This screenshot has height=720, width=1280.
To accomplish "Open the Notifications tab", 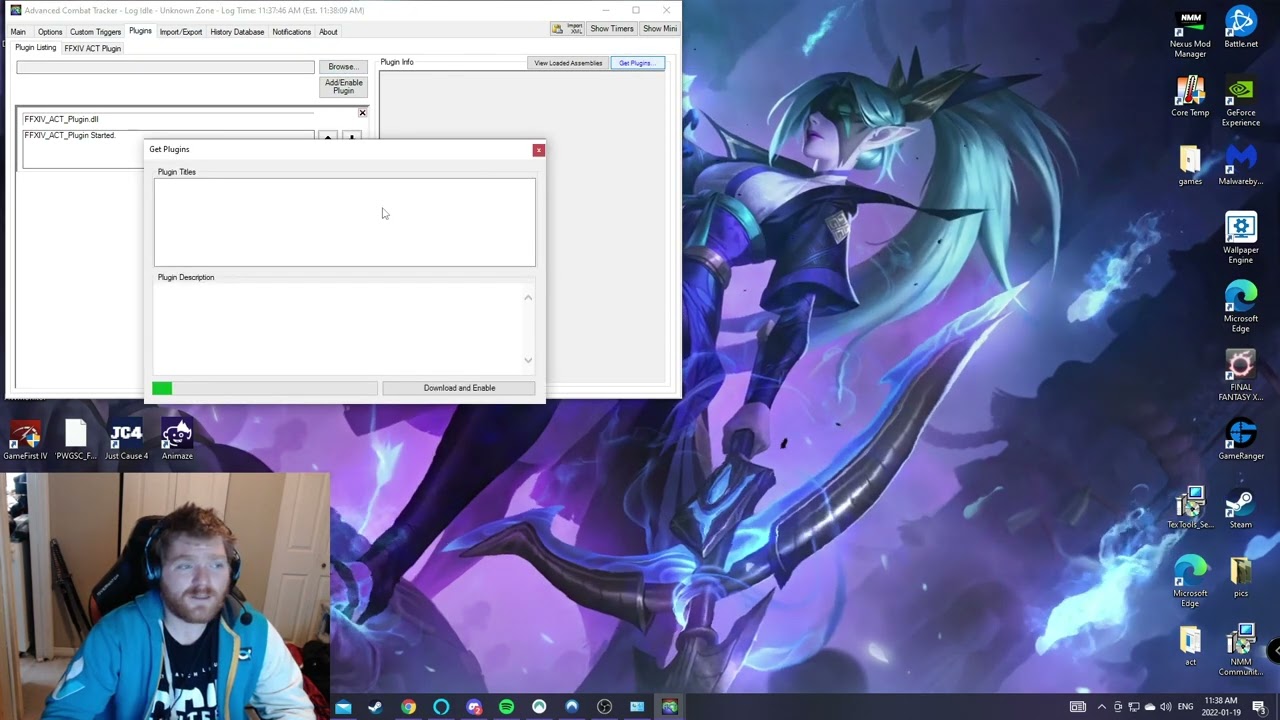I will click(292, 32).
